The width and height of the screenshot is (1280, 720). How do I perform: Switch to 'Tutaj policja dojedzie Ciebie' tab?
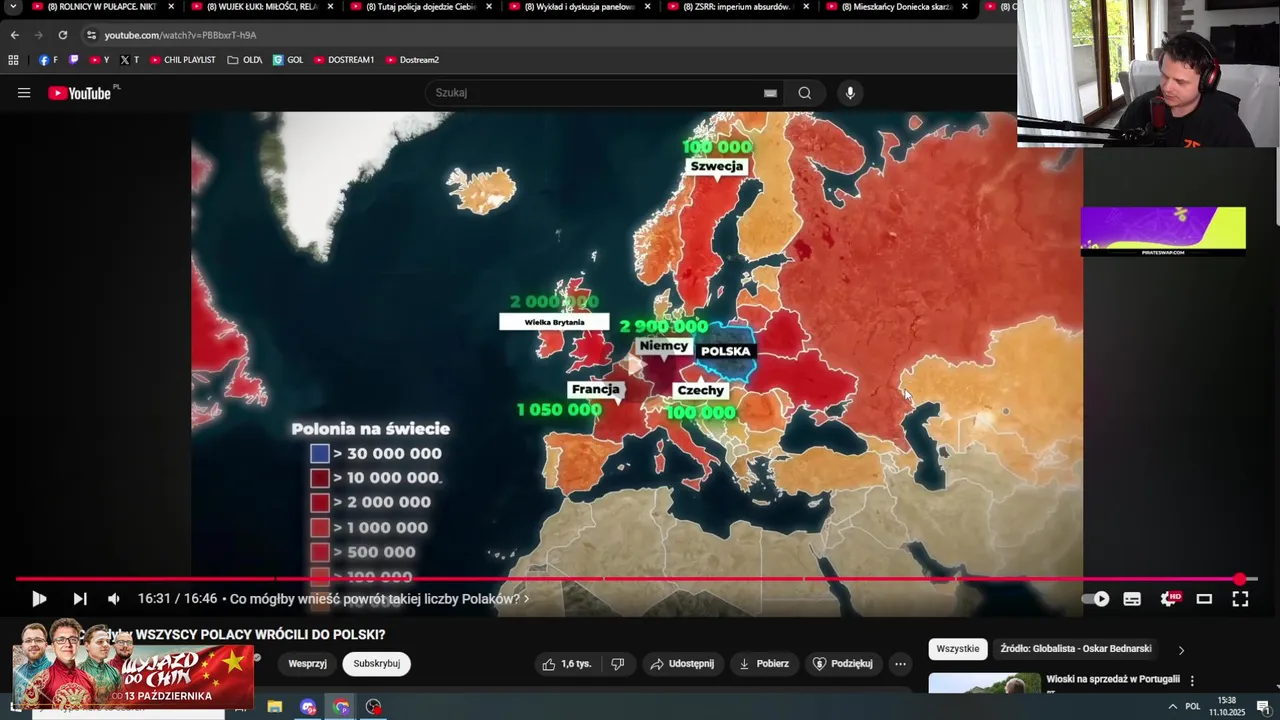click(420, 7)
